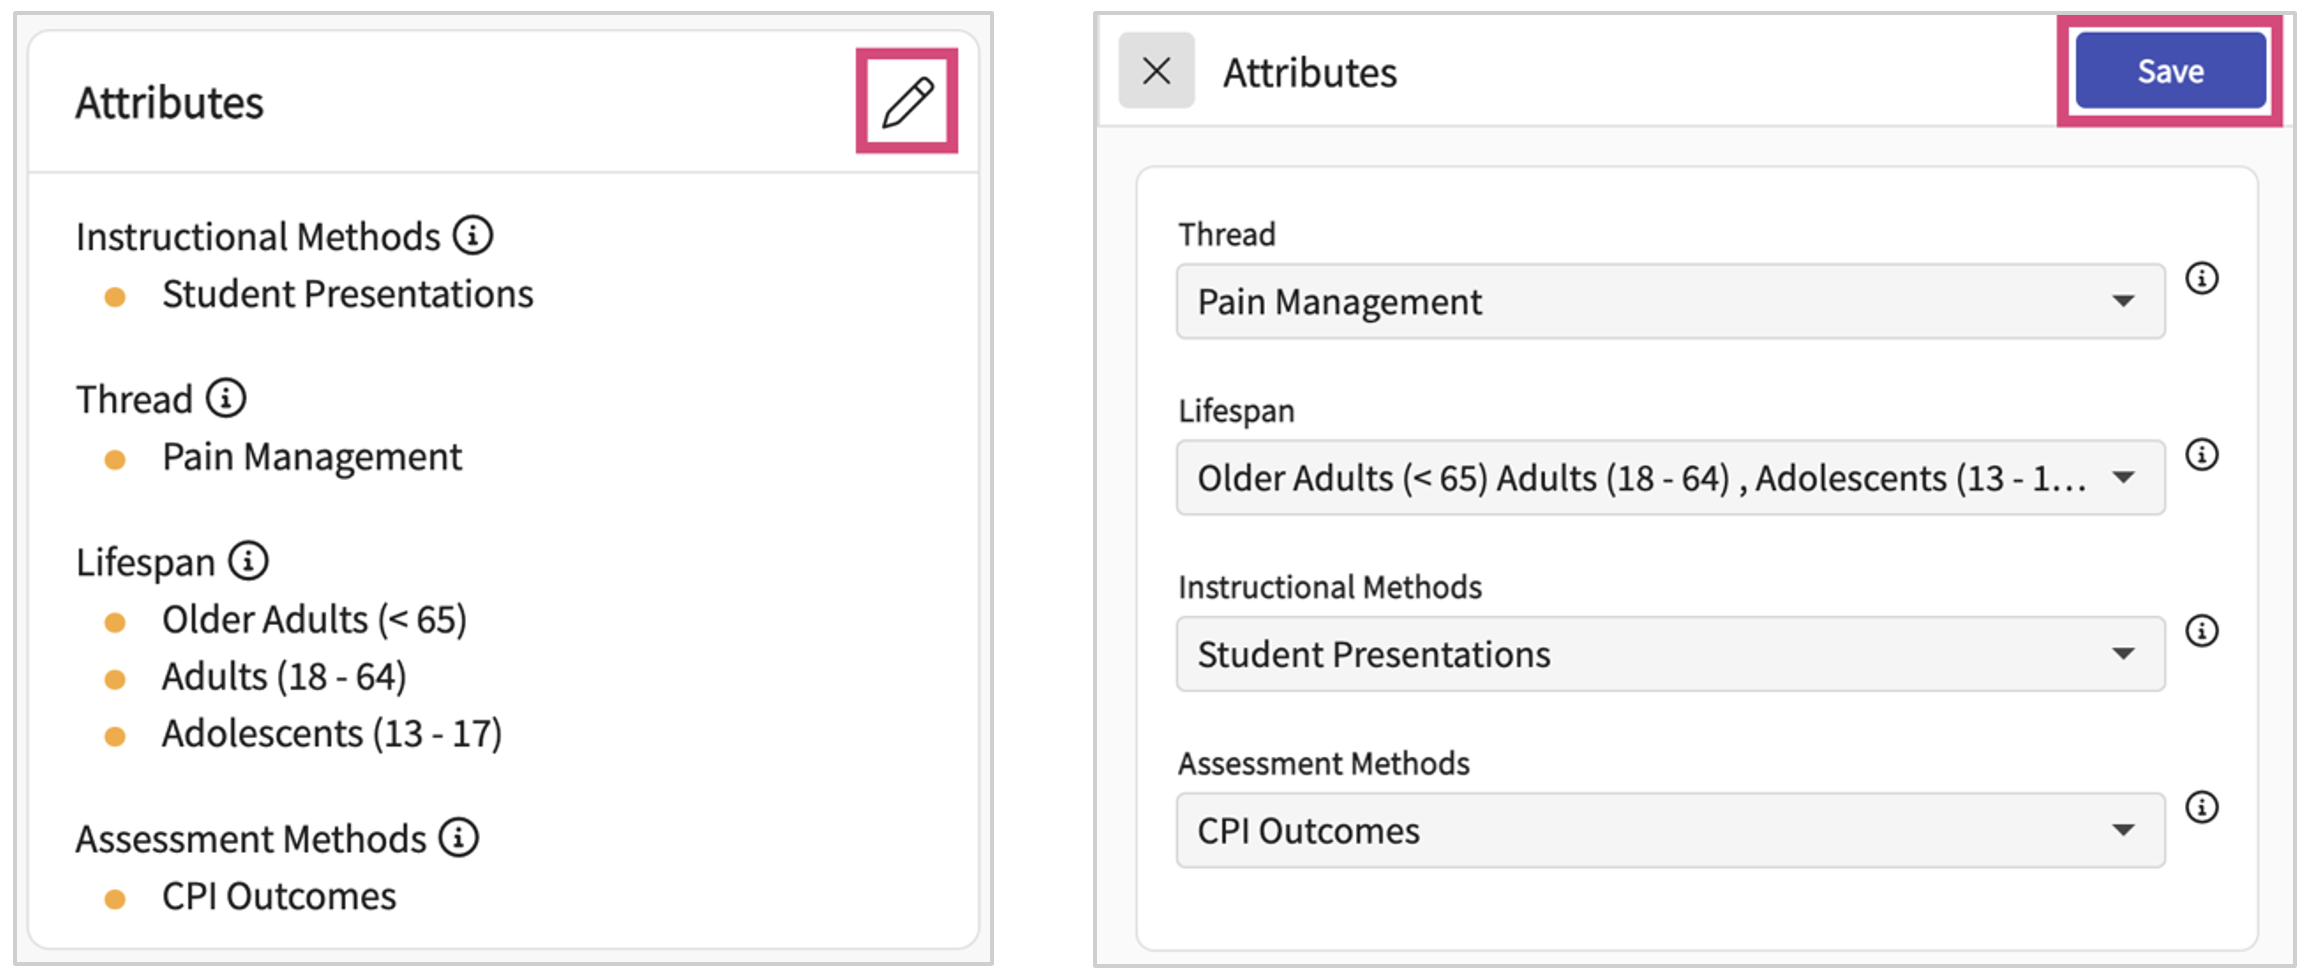Expand the Lifespan multi-select dropdown
2308x978 pixels.
[x=1670, y=478]
